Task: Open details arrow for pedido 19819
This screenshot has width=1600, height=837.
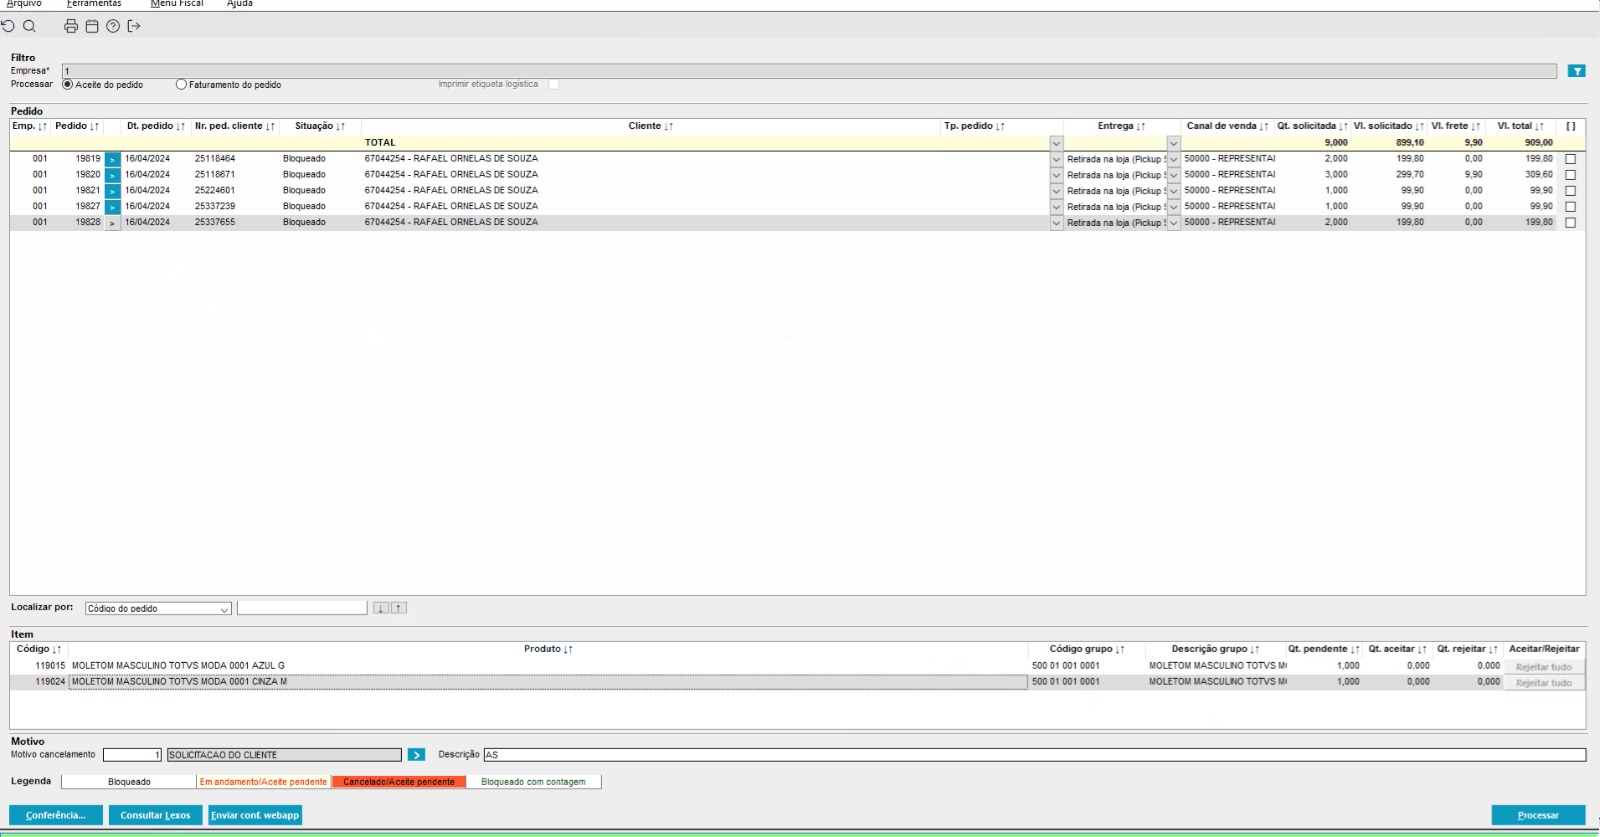Action: [x=112, y=159]
